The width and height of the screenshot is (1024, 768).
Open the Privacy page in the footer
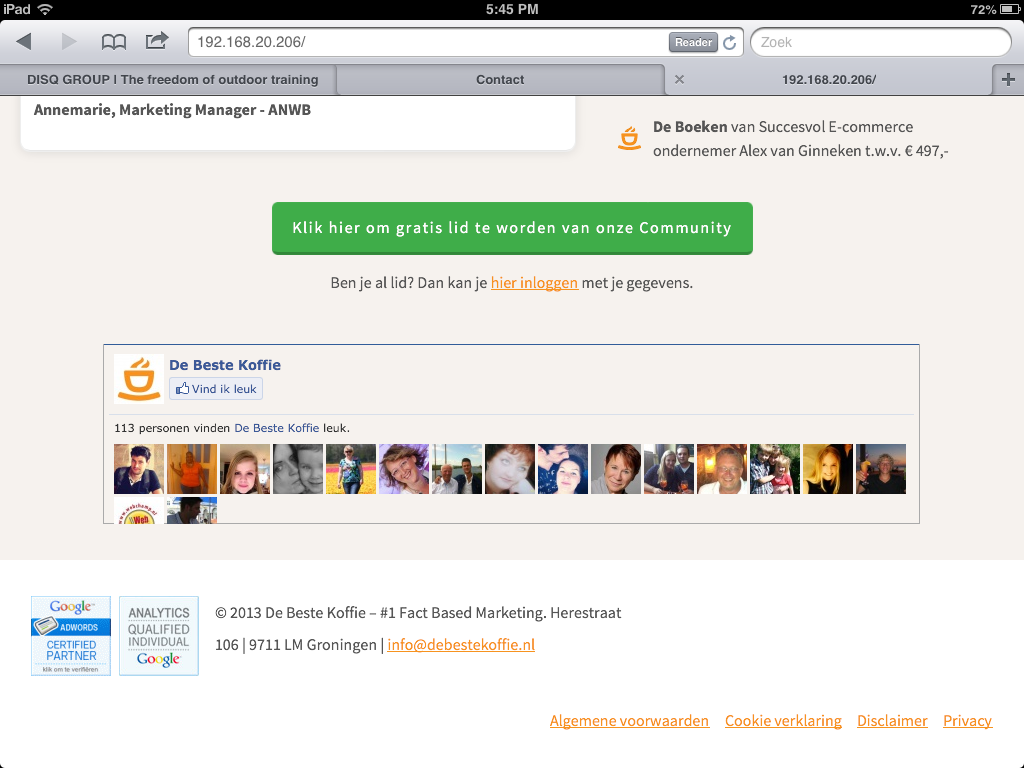click(x=967, y=720)
